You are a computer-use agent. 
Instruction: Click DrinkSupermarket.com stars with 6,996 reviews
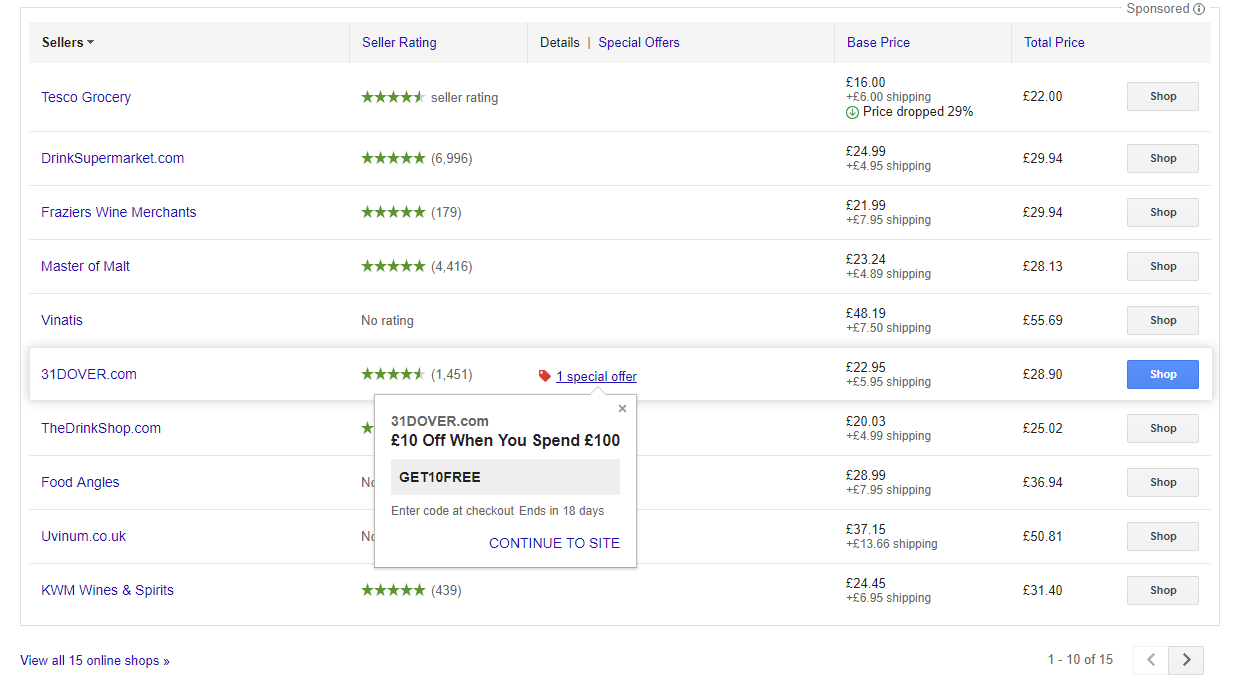coord(393,158)
